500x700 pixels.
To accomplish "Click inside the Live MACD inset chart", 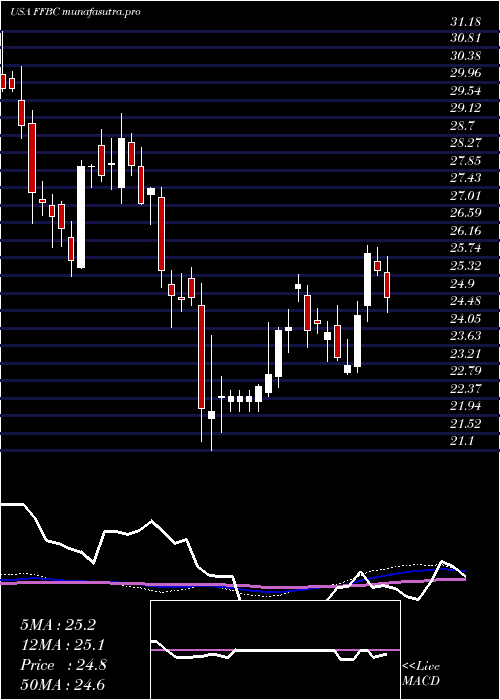I will click(275, 650).
